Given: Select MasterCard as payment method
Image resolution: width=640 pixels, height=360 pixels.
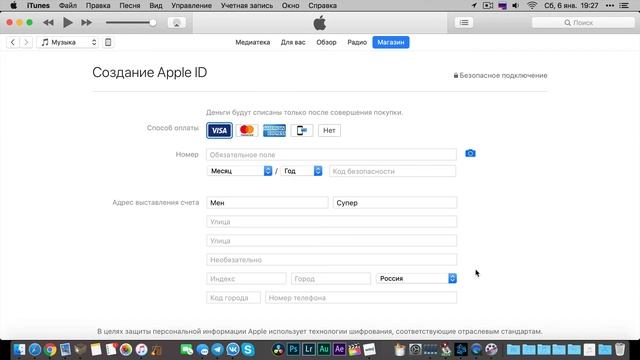Looking at the screenshot, I should [x=247, y=131].
